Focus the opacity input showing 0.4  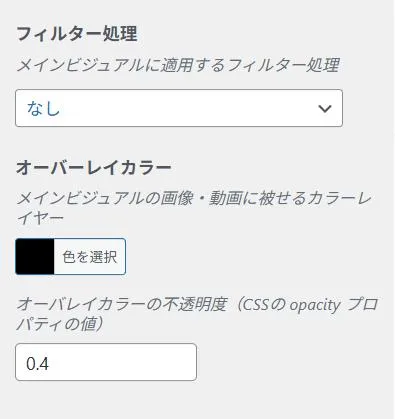106,362
